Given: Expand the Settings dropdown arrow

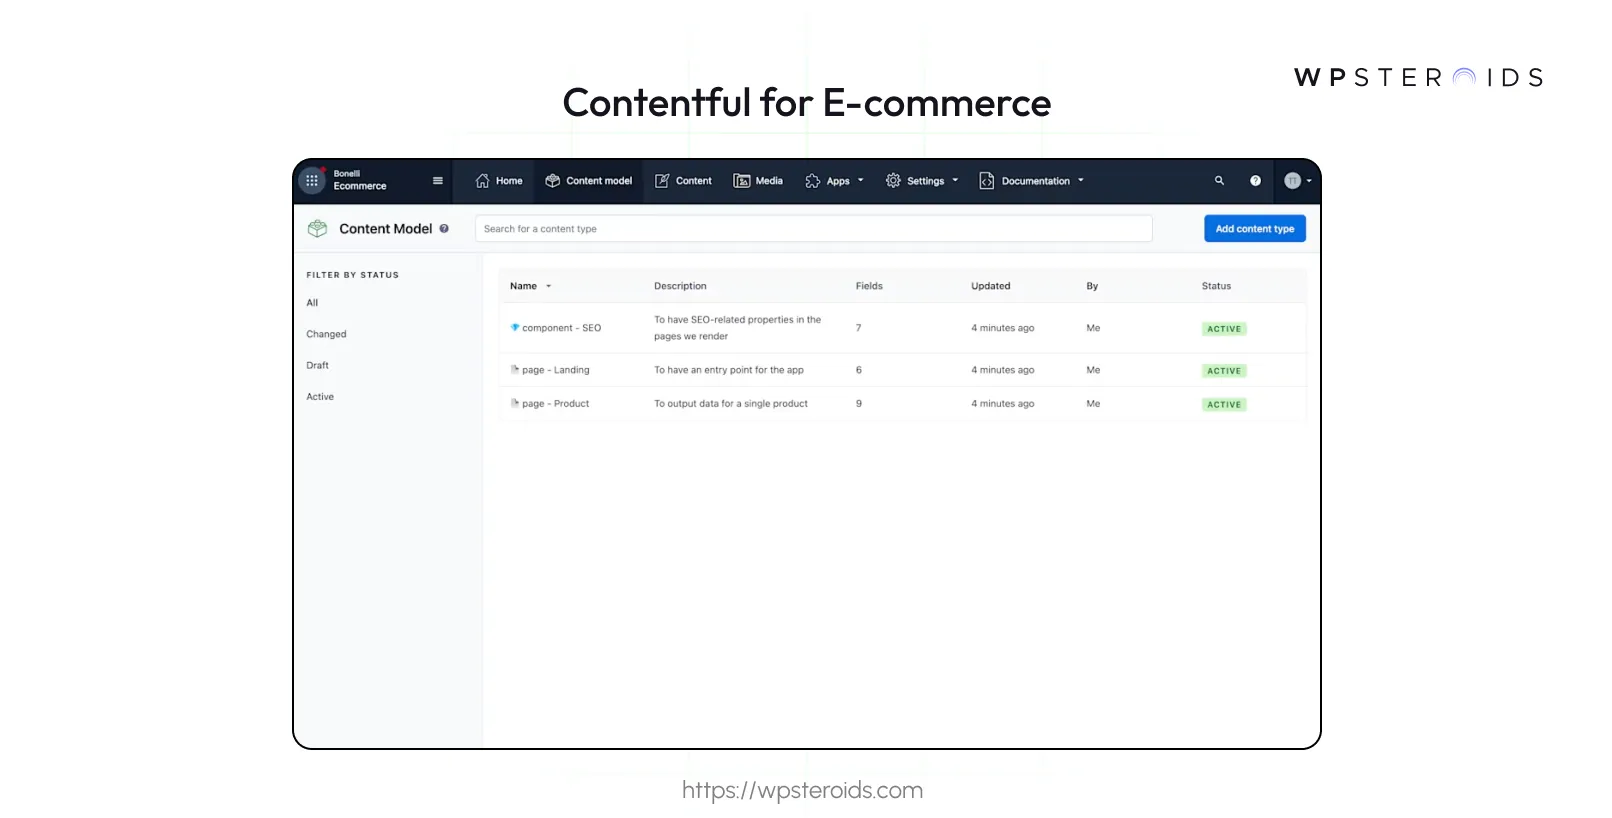Looking at the screenshot, I should (x=955, y=181).
